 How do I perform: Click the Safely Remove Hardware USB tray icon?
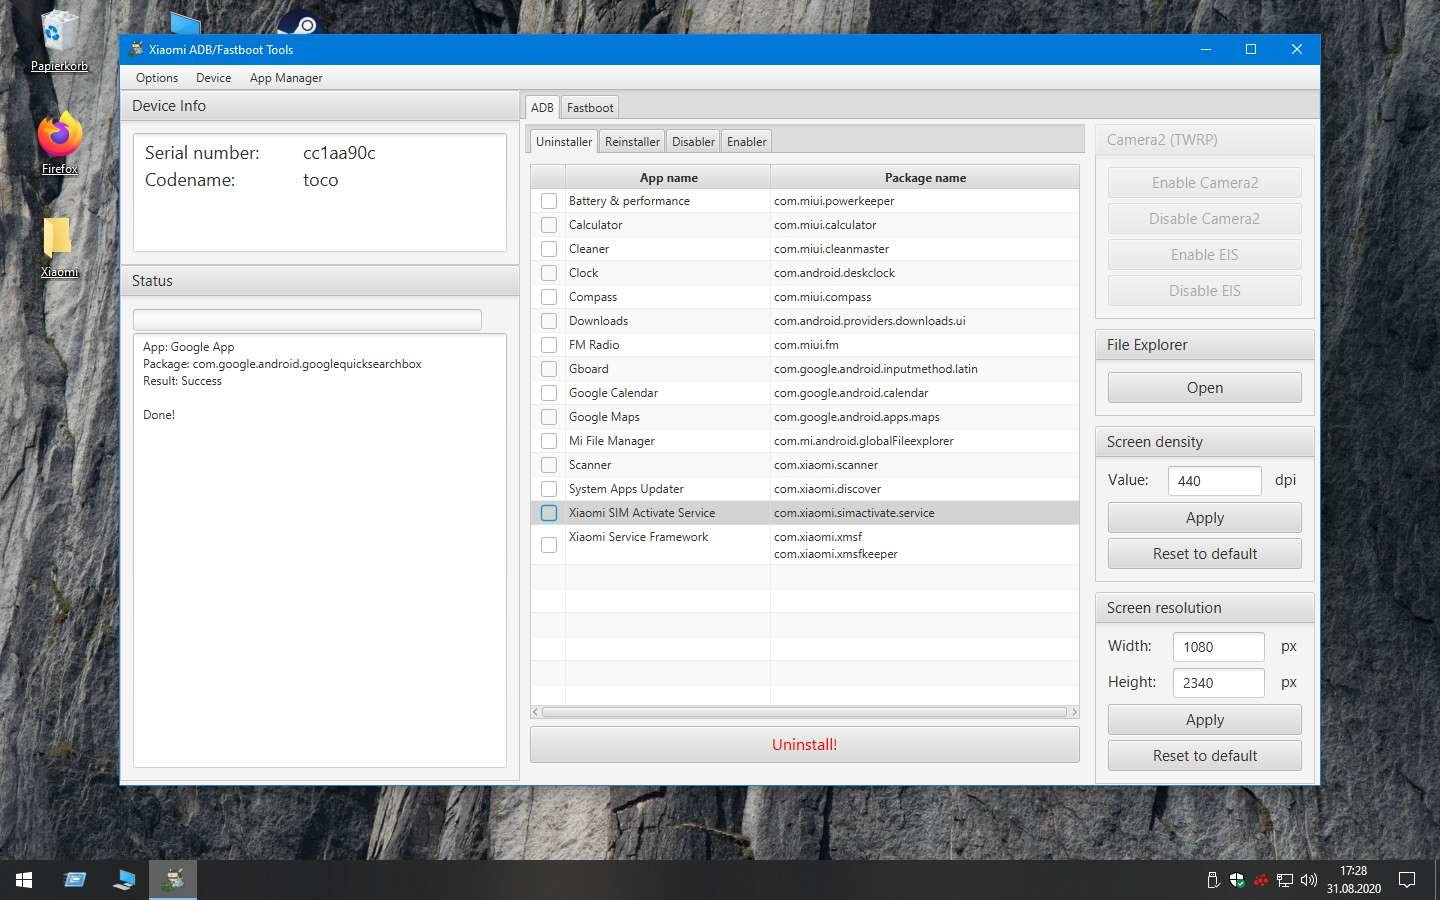pyautogui.click(x=1213, y=881)
